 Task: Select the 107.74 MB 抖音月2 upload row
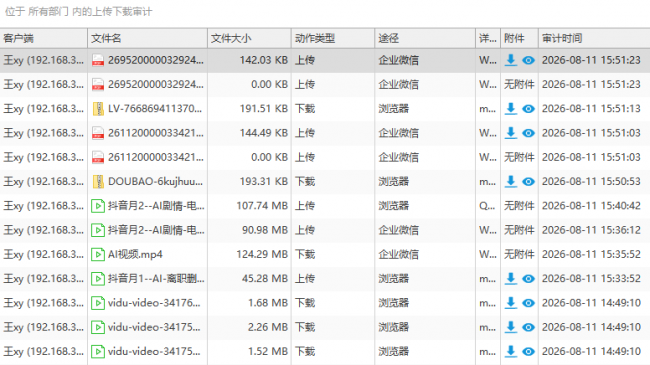325,206
